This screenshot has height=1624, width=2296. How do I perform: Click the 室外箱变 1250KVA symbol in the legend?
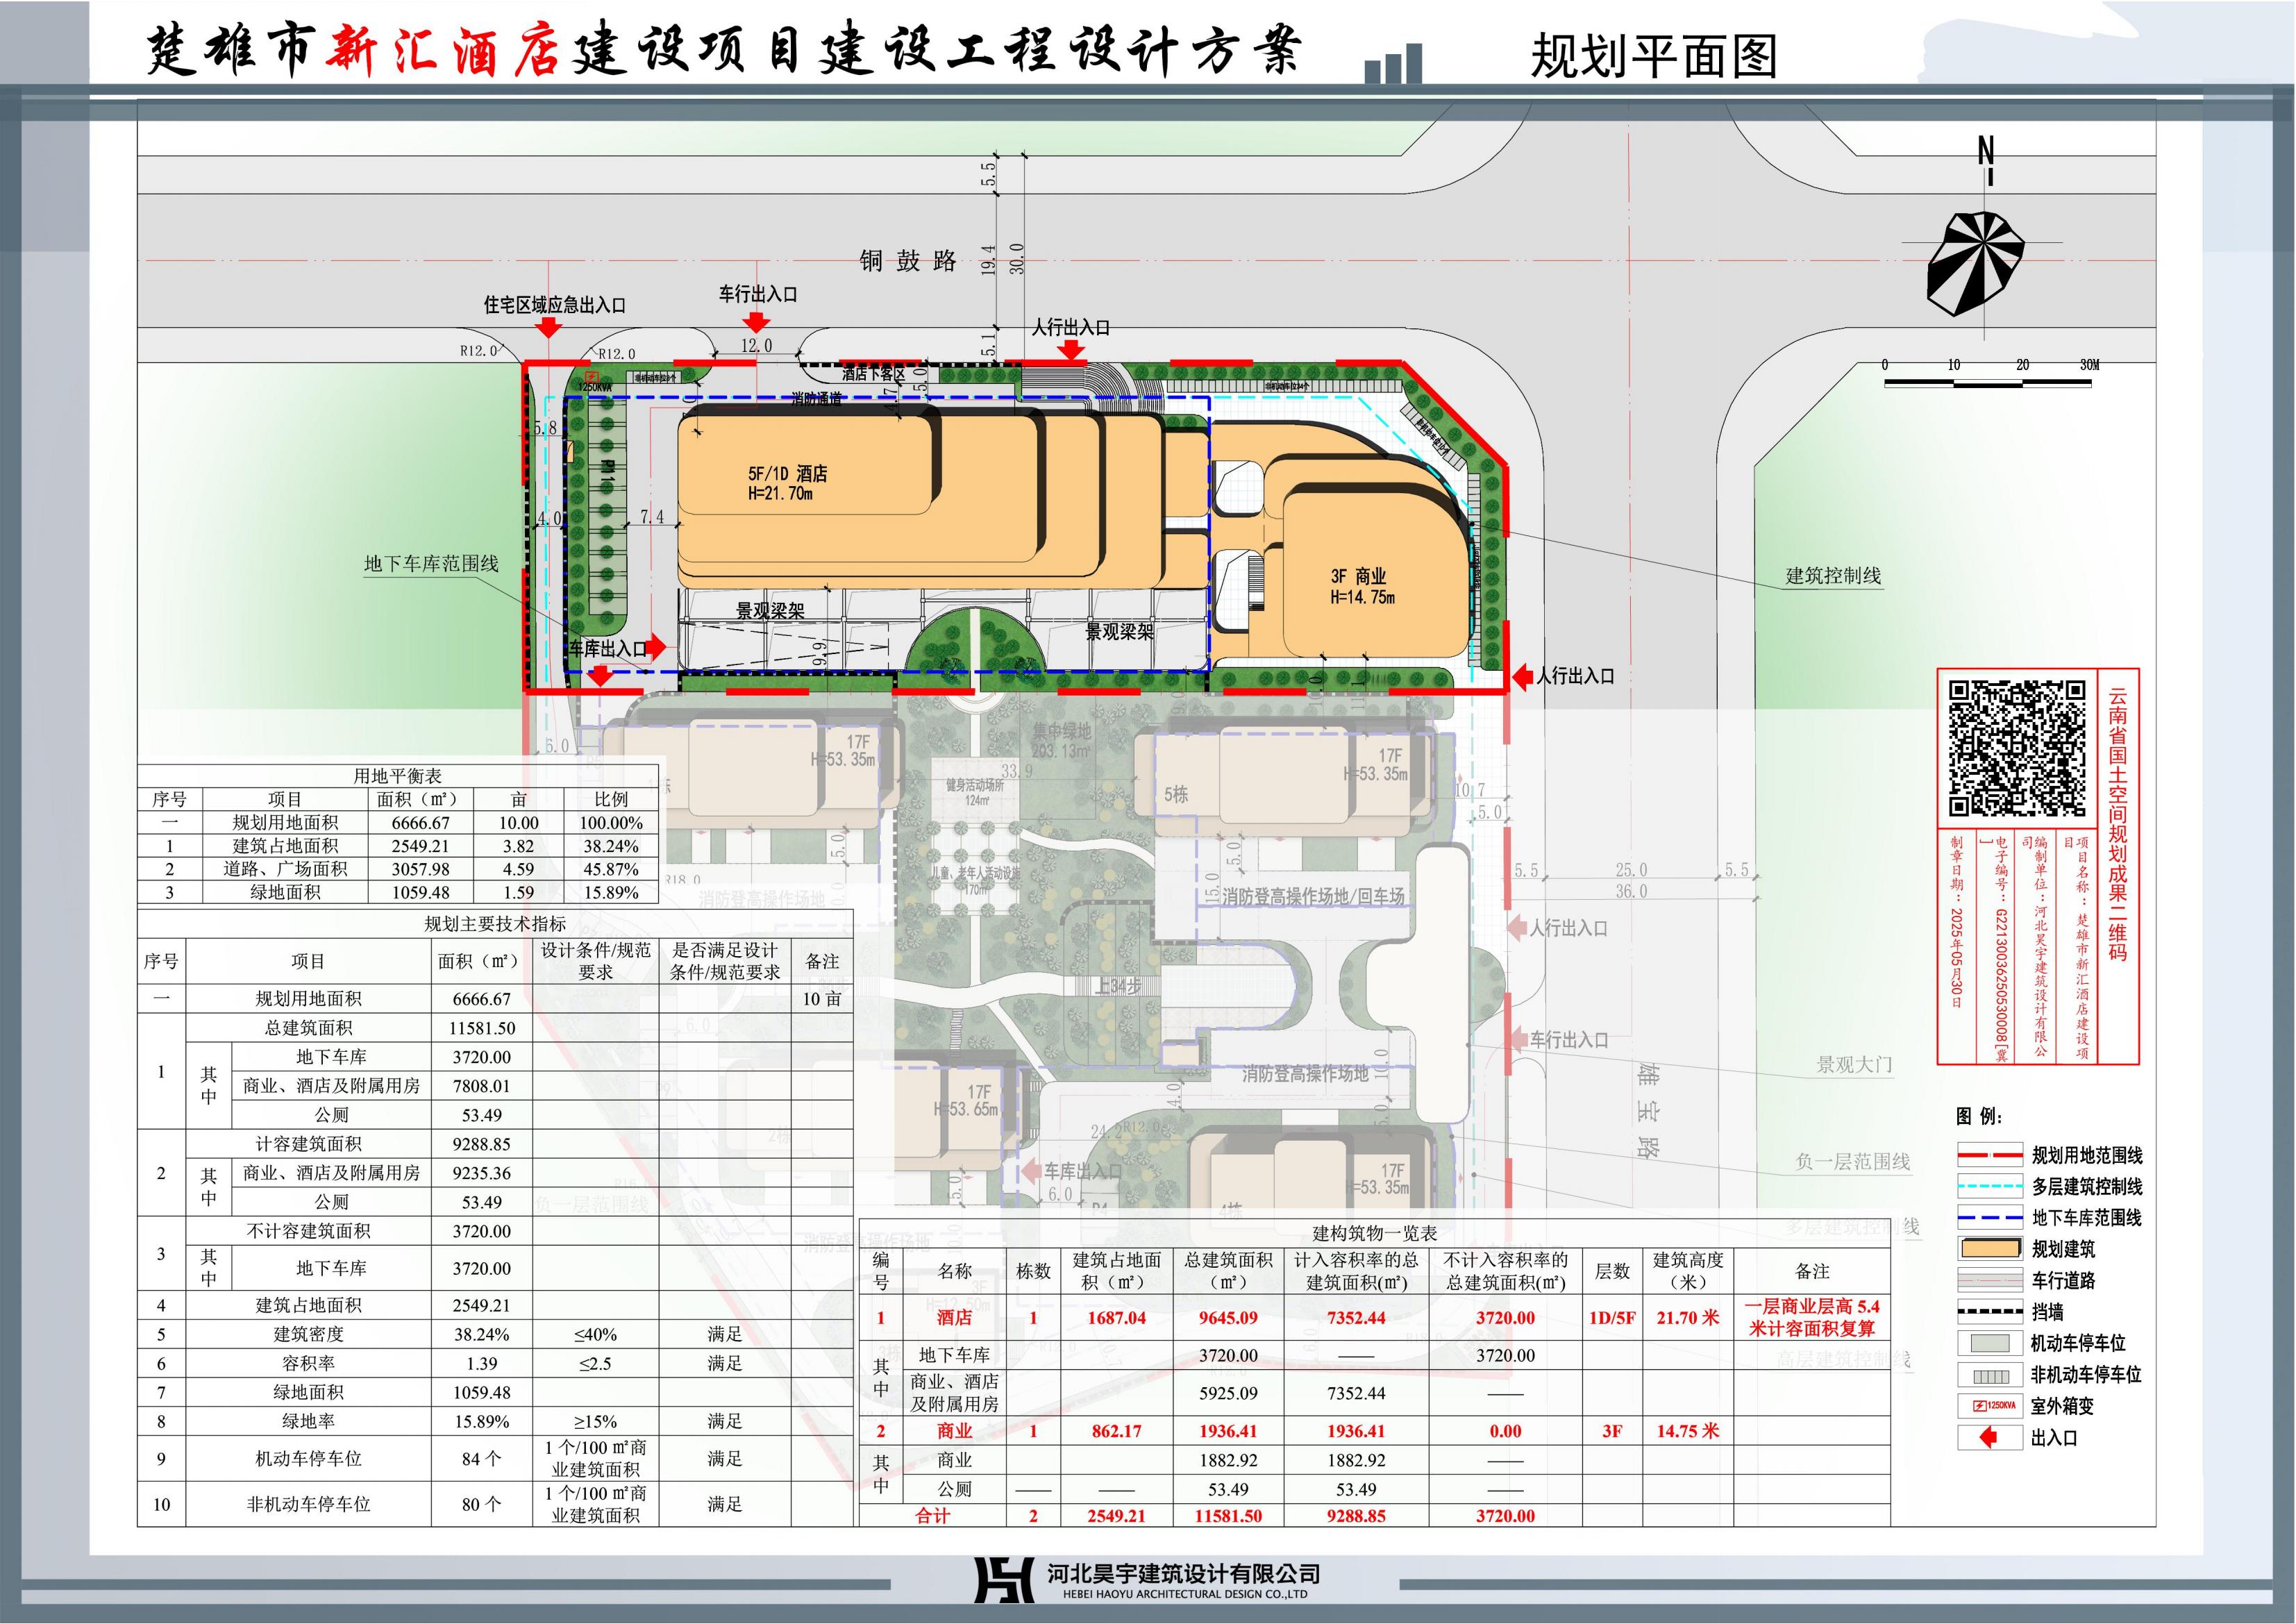tap(1990, 1406)
